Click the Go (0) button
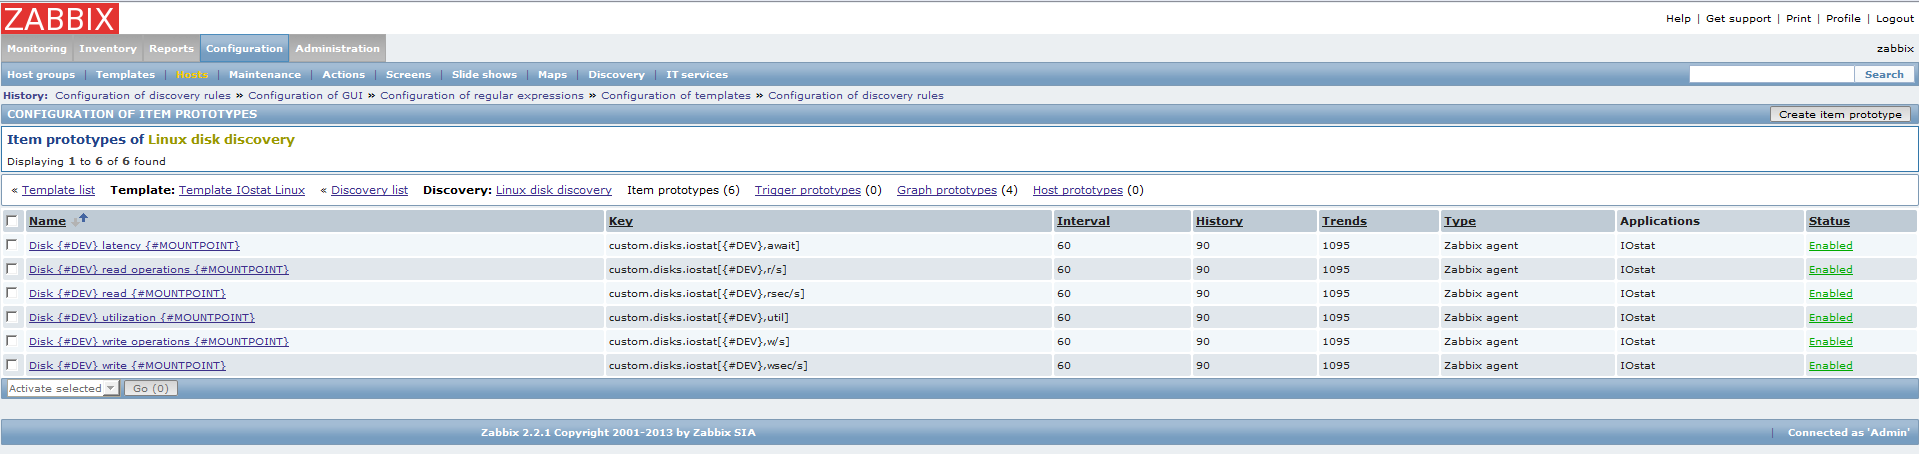Image resolution: width=1919 pixels, height=454 pixels. click(151, 388)
